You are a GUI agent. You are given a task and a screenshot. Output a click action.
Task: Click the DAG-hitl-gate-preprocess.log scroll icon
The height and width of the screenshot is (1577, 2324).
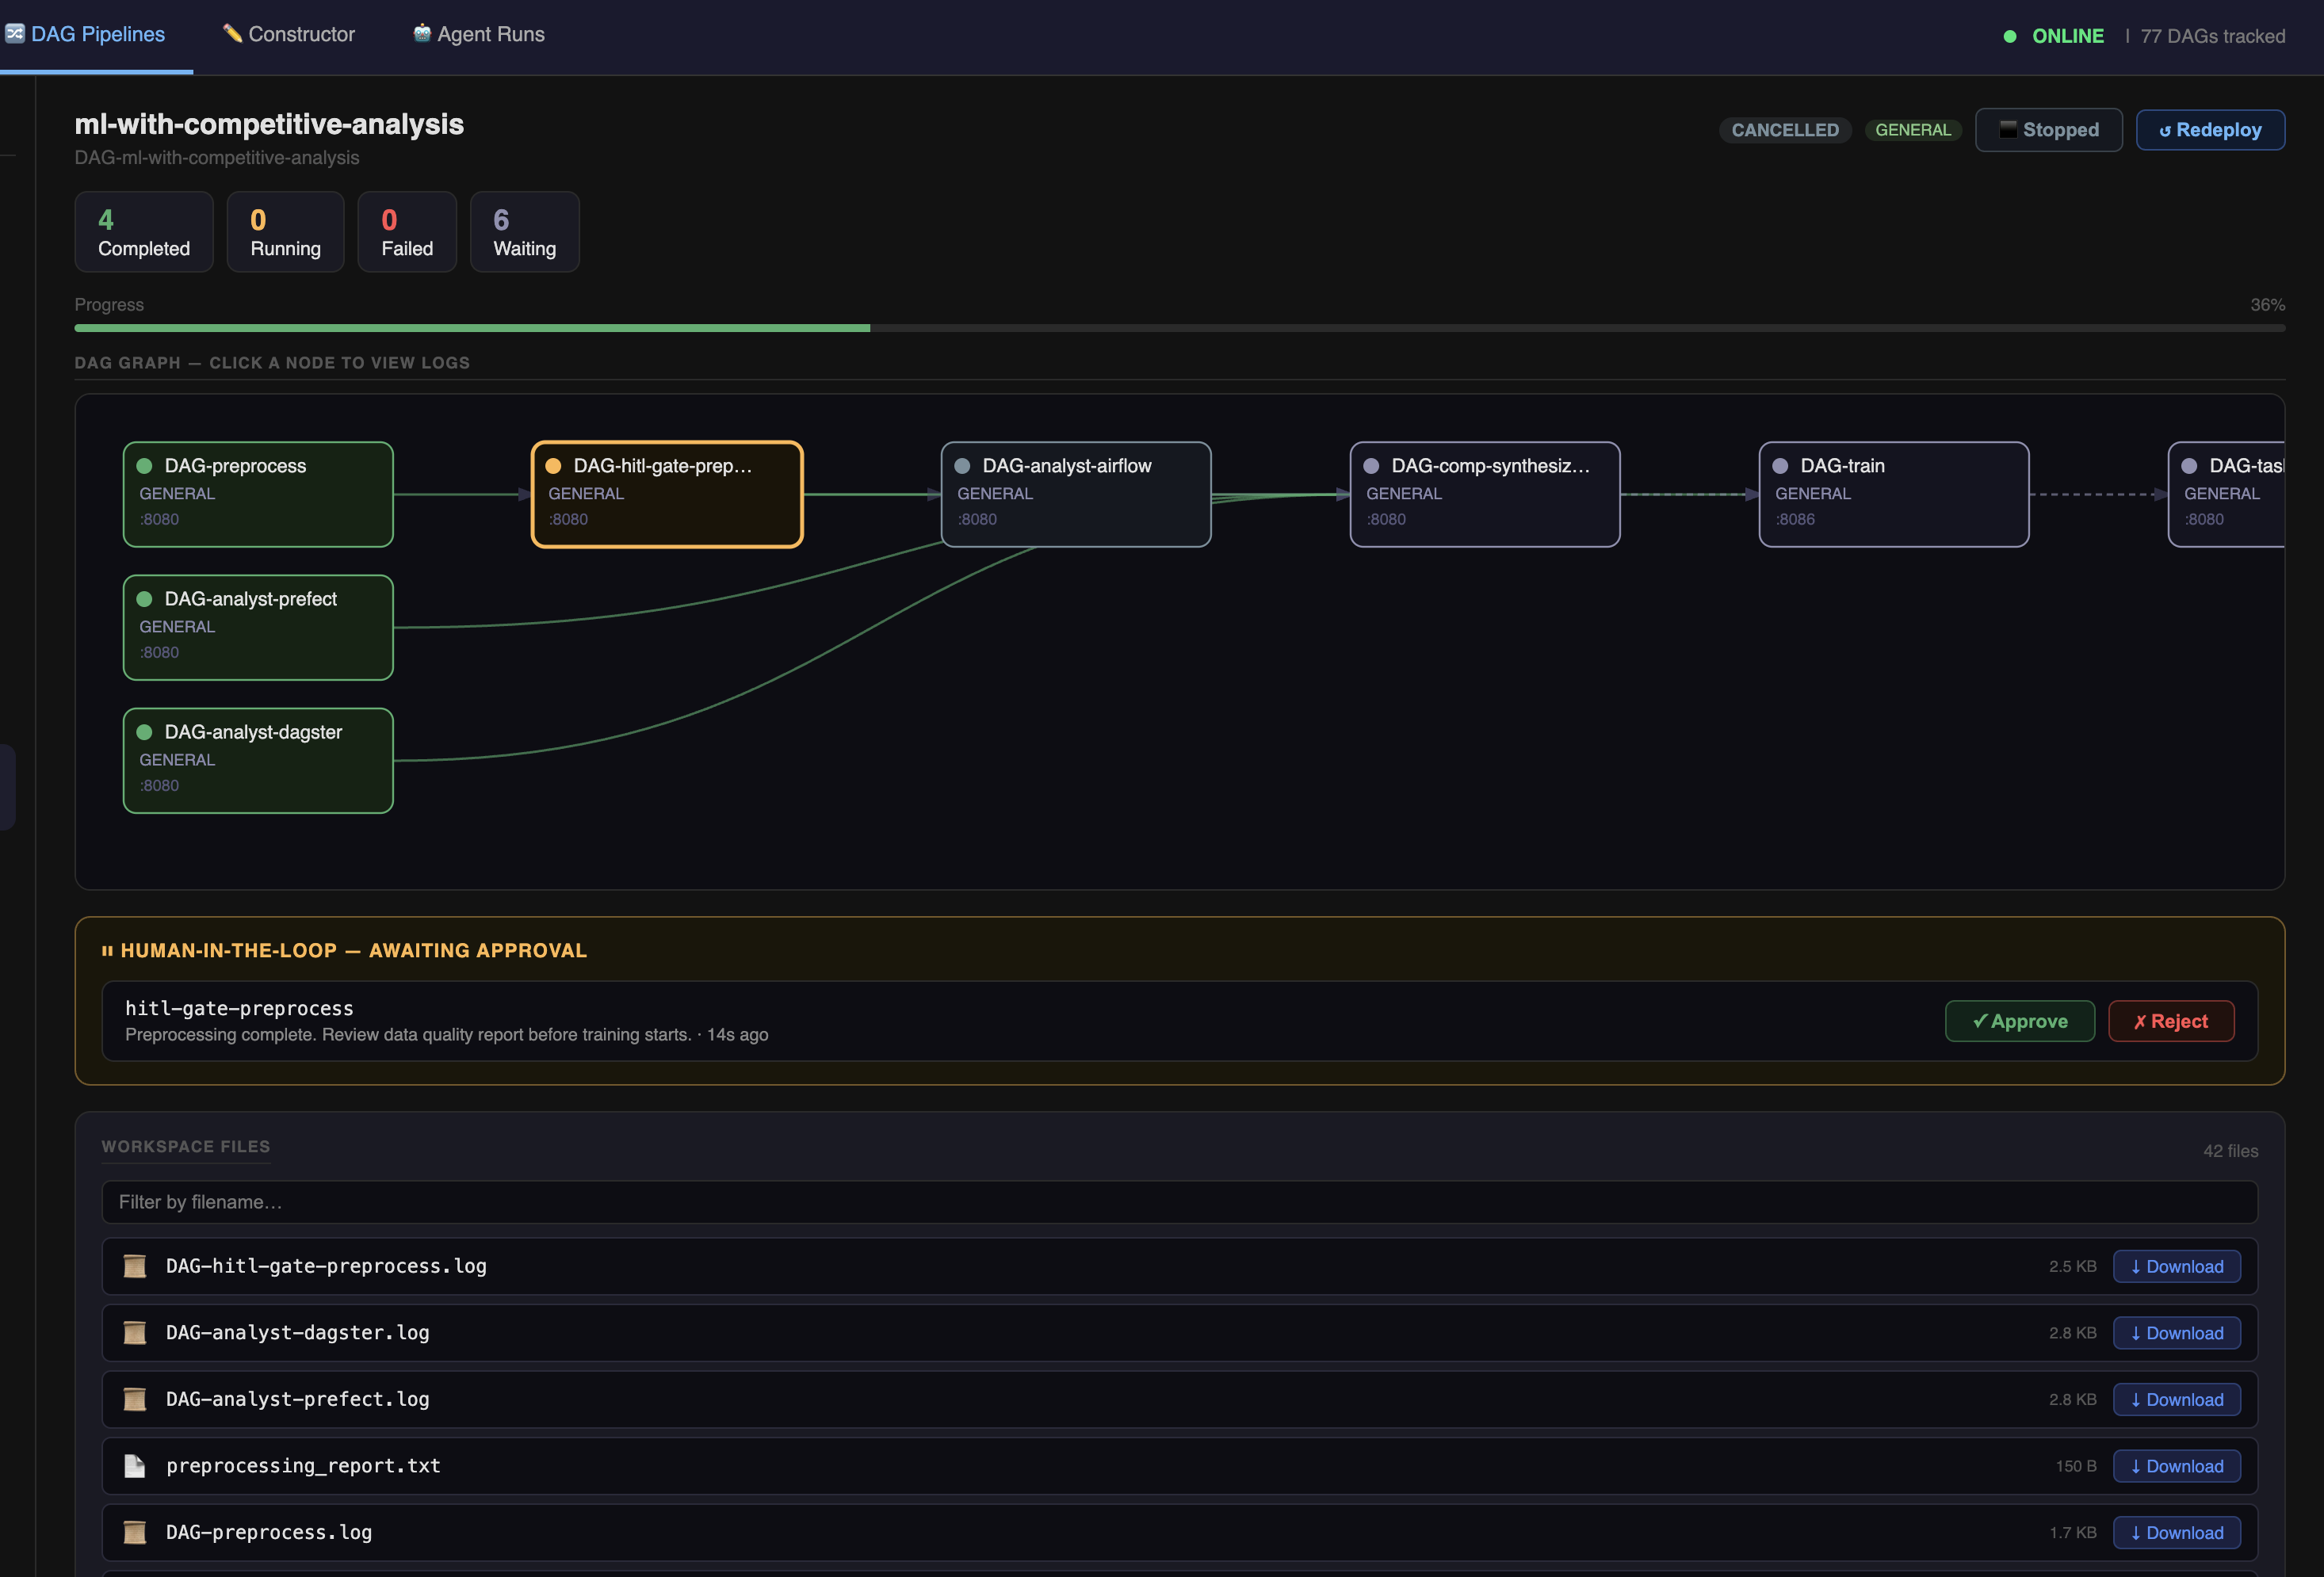(x=135, y=1266)
